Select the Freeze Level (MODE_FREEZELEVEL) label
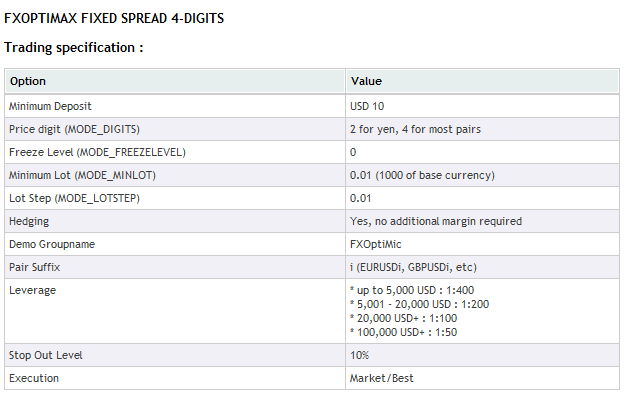Viewport: 625px width, 399px height. (97, 152)
